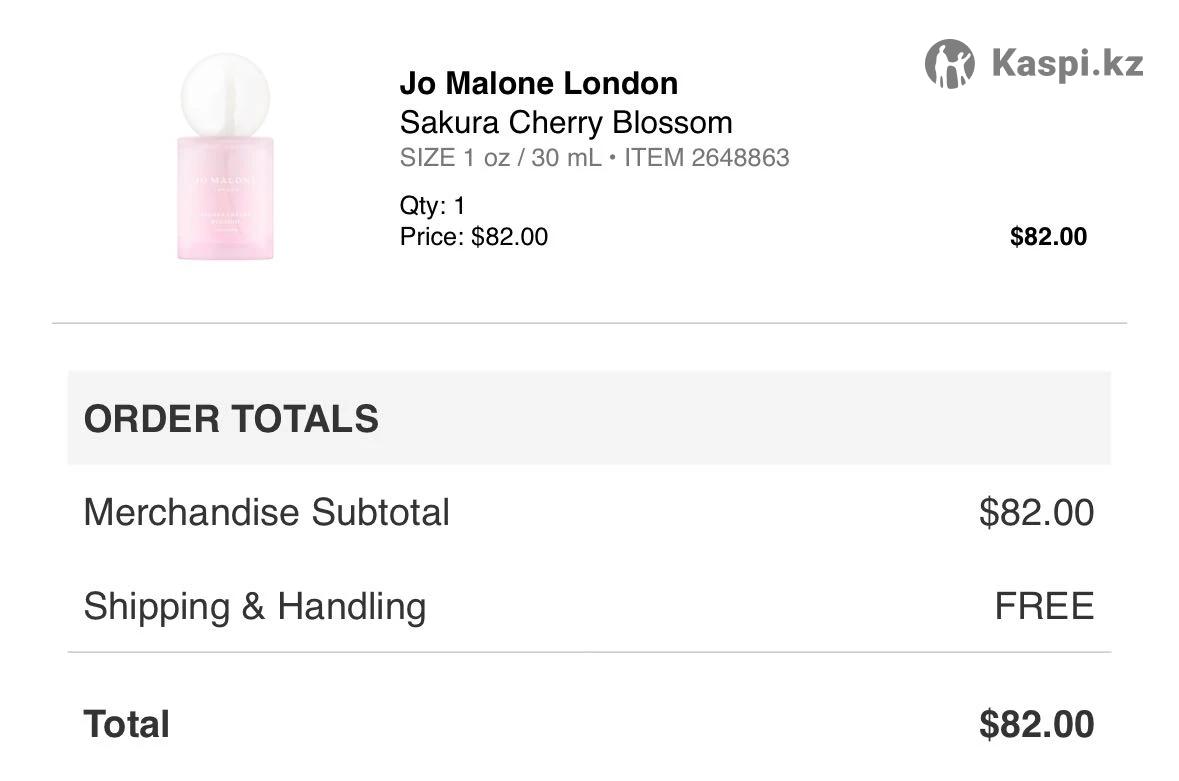The width and height of the screenshot is (1179, 781).
Task: Open the perfume bottle product thumbnail
Action: tap(225, 157)
